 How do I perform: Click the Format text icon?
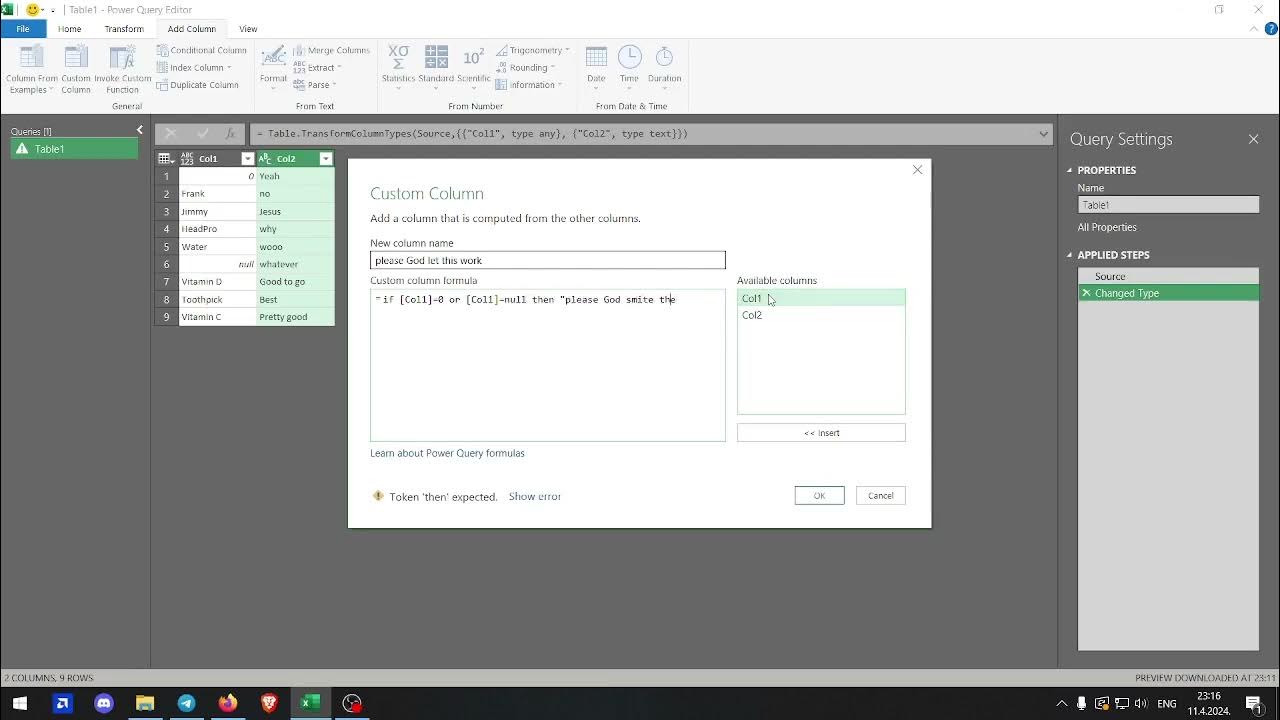(273, 58)
